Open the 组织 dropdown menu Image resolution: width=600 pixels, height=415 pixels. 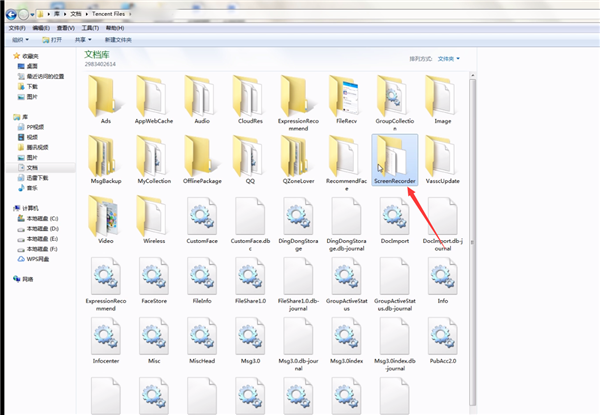[20, 40]
